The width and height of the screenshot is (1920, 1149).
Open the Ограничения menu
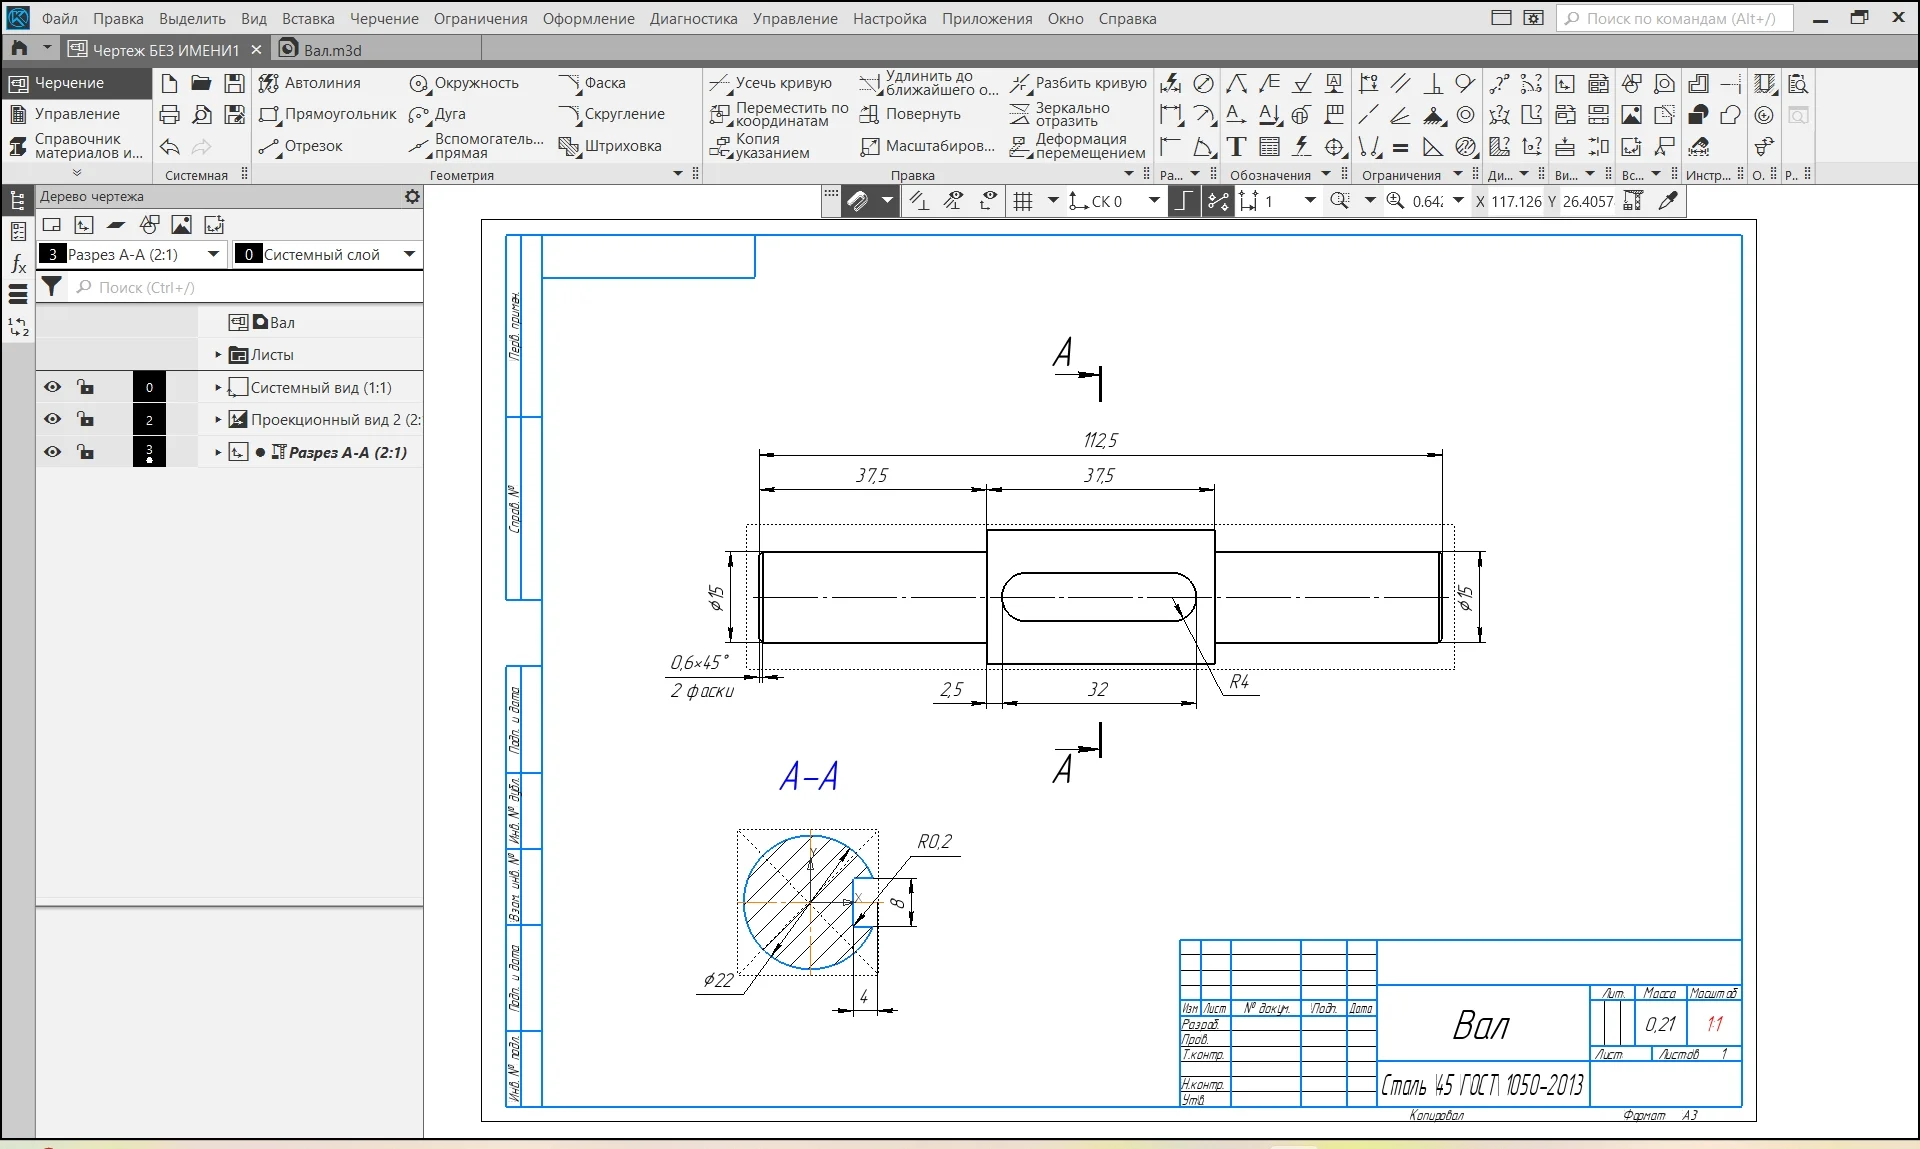pyautogui.click(x=480, y=18)
